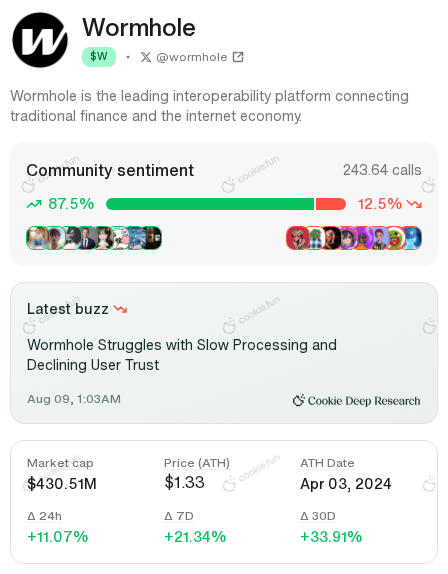Click the red bearish trend arrow near 12.5%
Viewport: 448px width, 574px height.
[x=414, y=204]
